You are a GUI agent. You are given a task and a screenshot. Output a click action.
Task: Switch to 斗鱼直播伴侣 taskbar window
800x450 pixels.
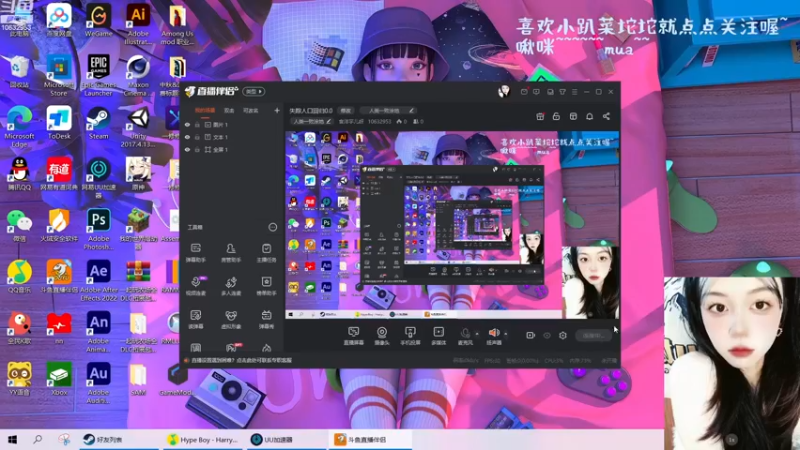[x=370, y=439]
